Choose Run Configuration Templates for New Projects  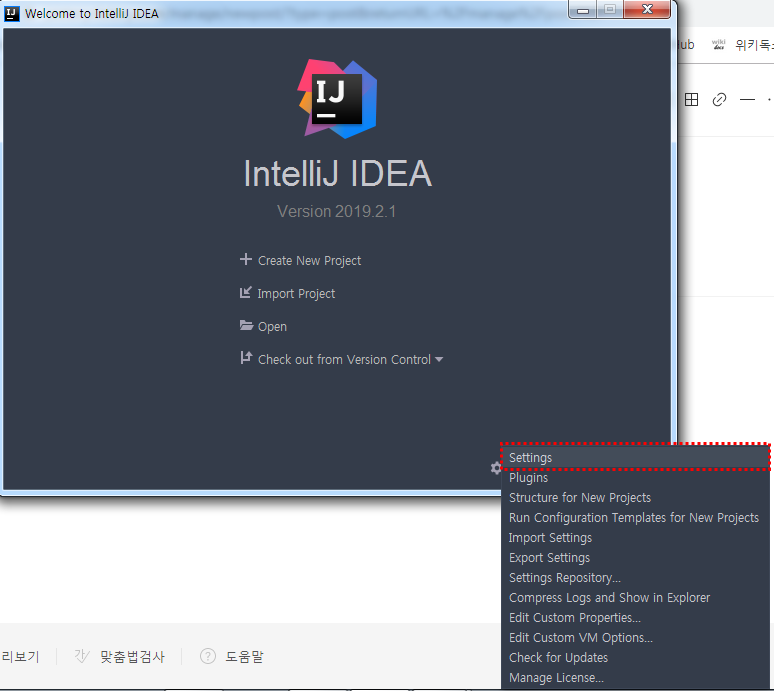(635, 518)
